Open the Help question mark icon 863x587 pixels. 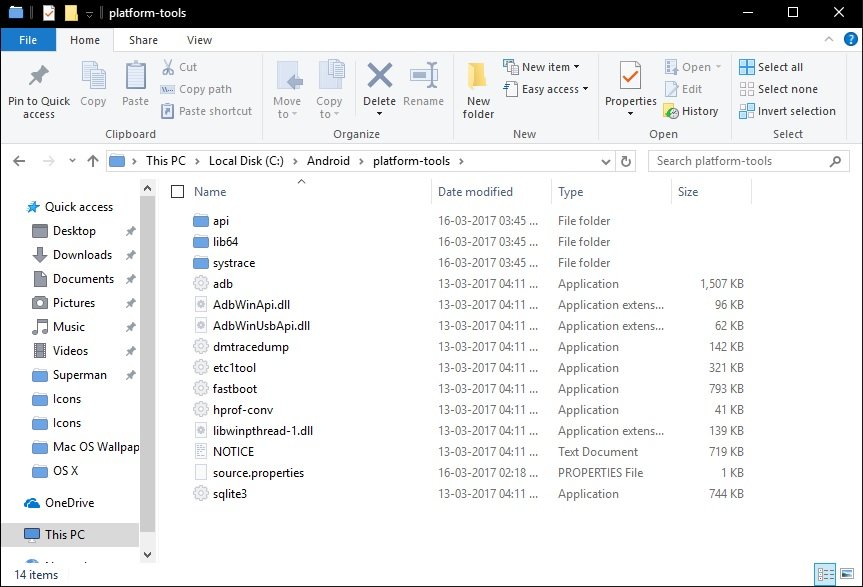[x=850, y=40]
